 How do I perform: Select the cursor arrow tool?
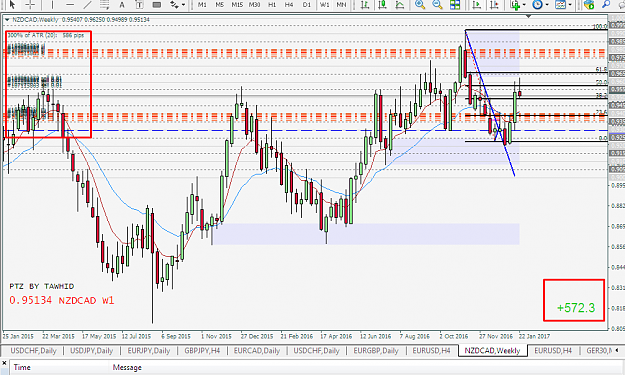[12, 4]
